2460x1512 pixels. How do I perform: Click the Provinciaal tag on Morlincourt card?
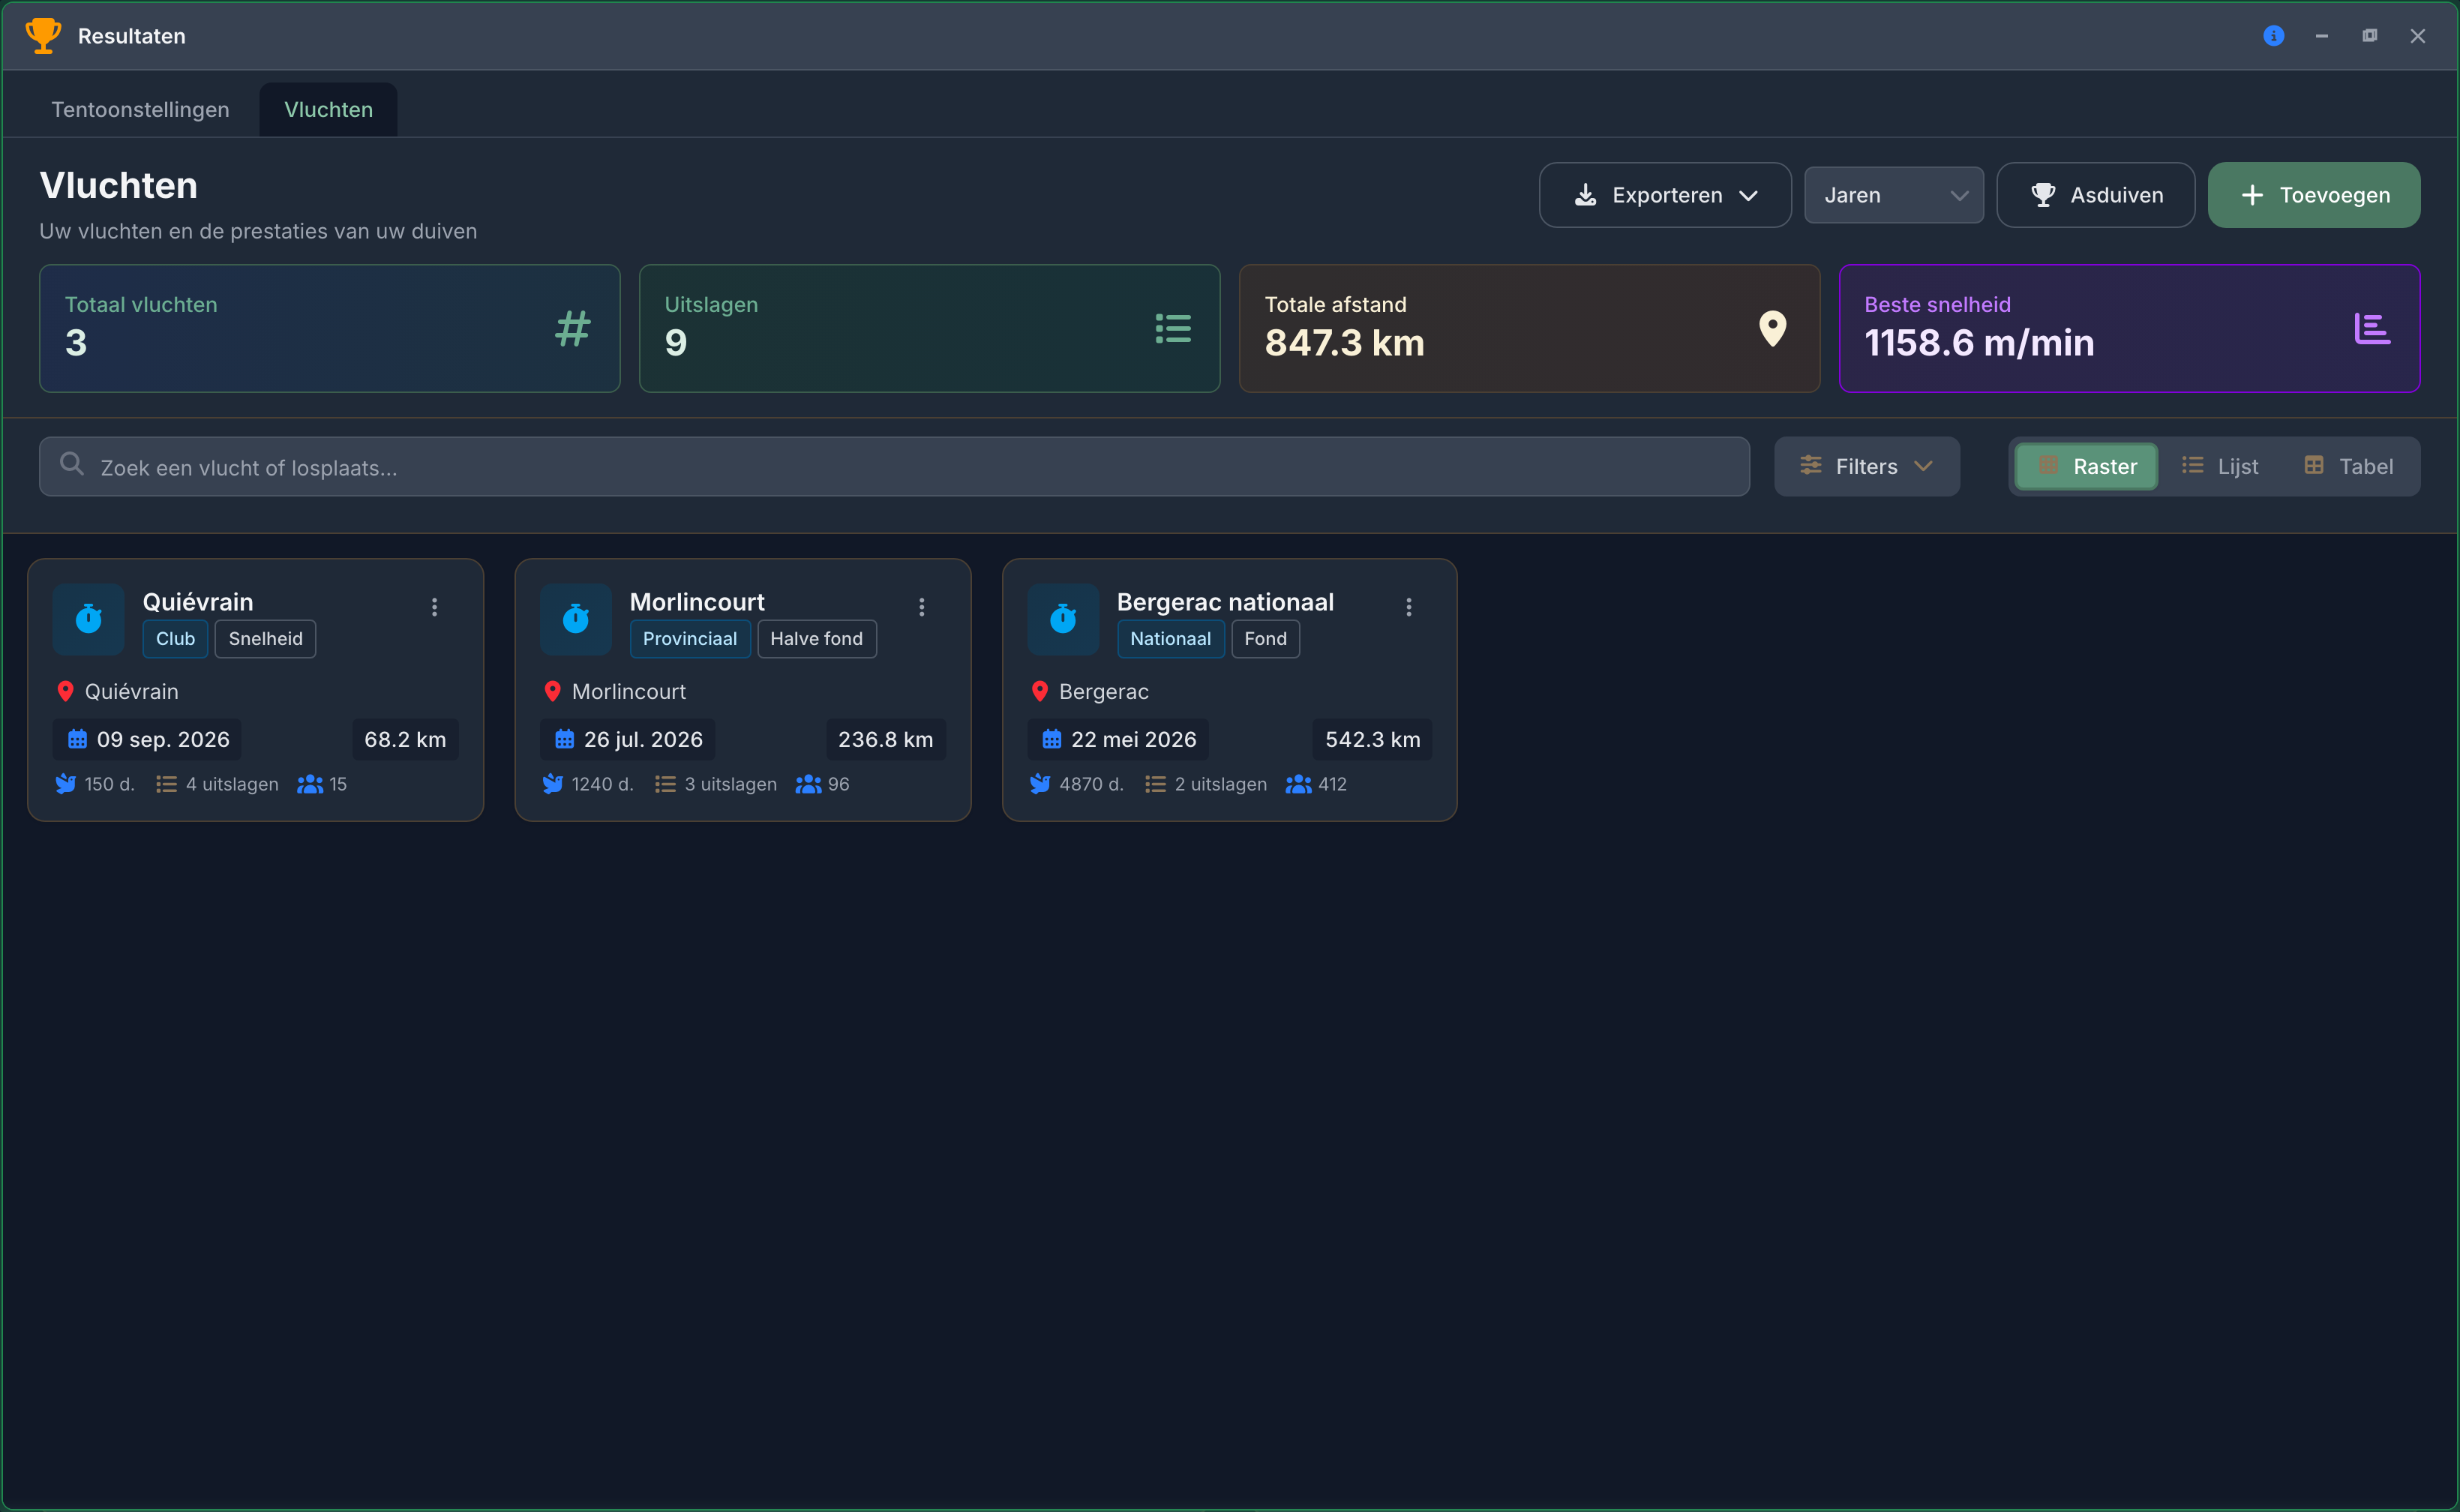point(689,639)
